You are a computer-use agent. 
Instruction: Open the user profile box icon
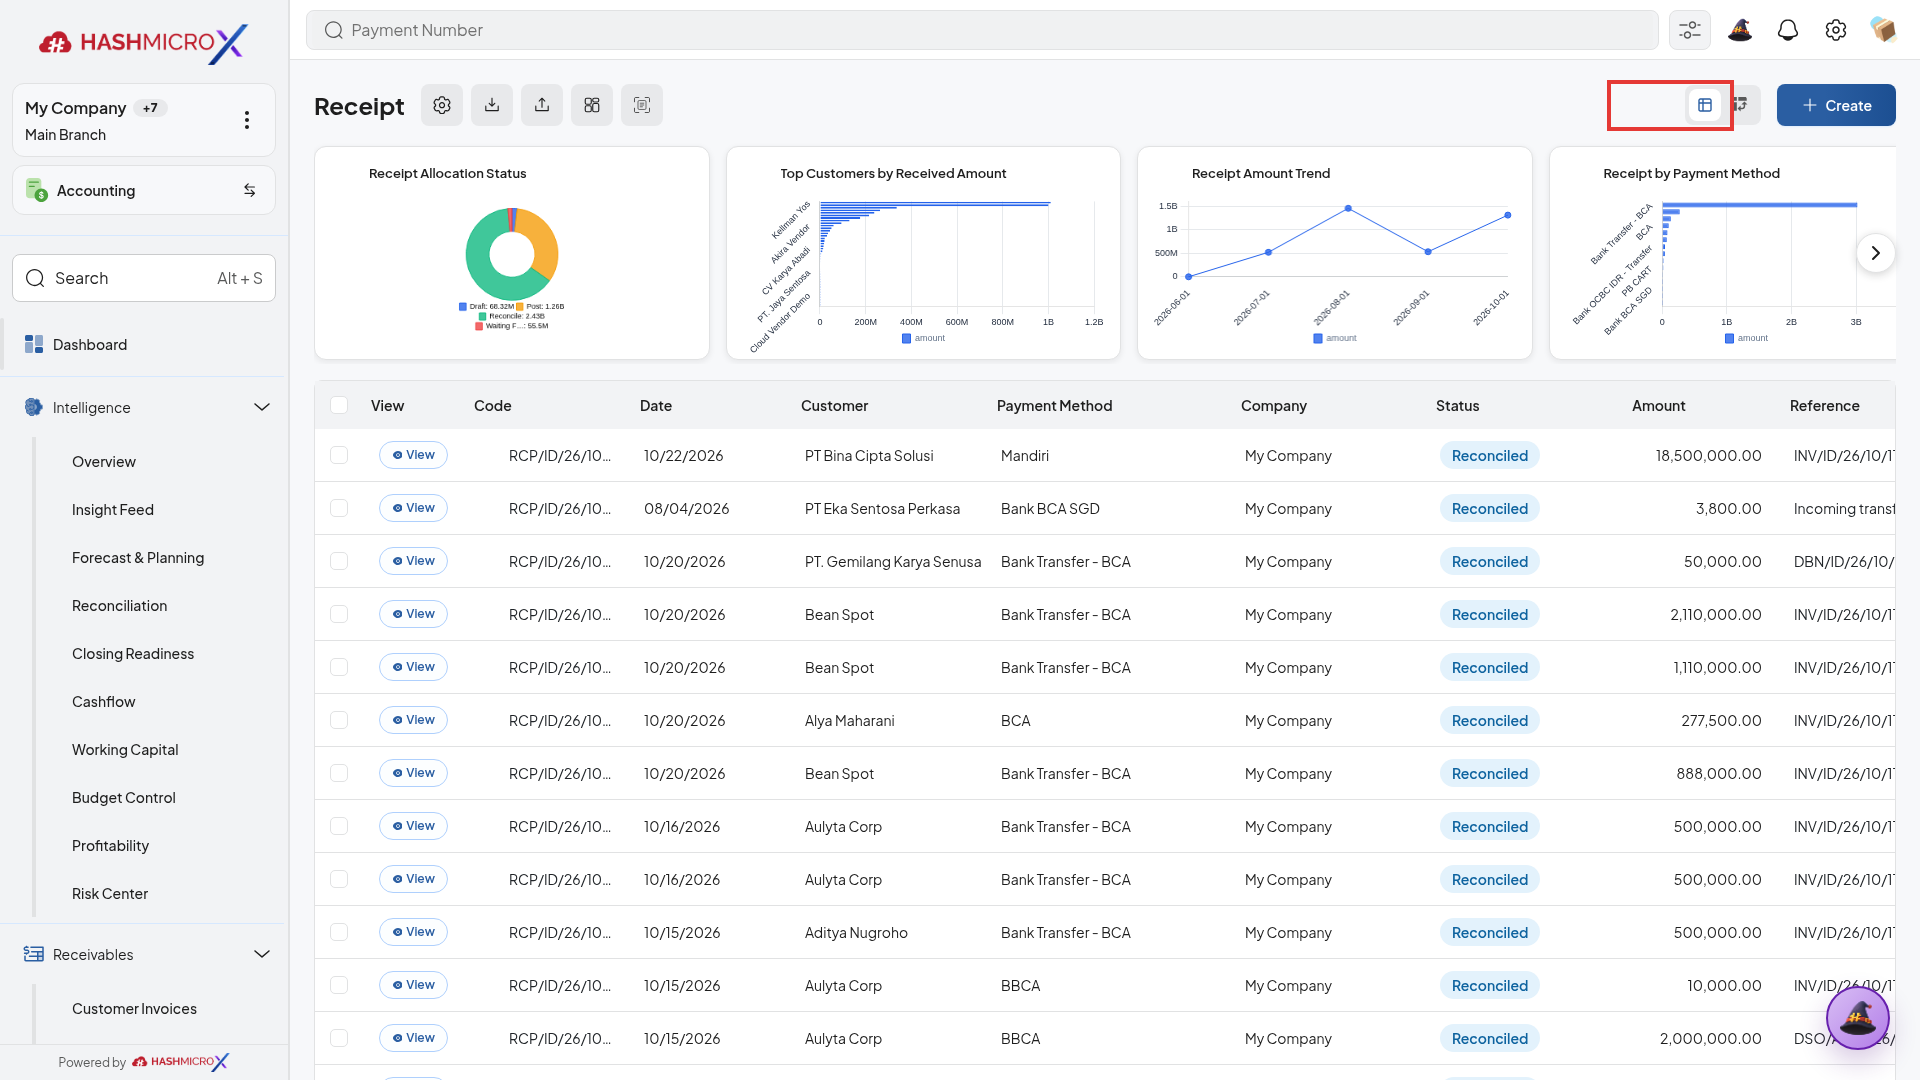[x=1884, y=30]
